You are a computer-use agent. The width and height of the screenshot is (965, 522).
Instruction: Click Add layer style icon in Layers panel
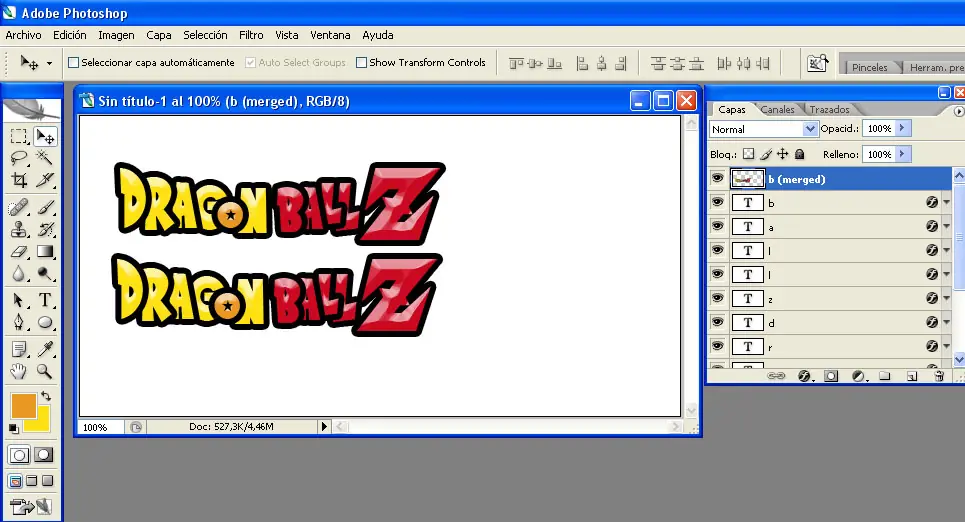[x=804, y=376]
